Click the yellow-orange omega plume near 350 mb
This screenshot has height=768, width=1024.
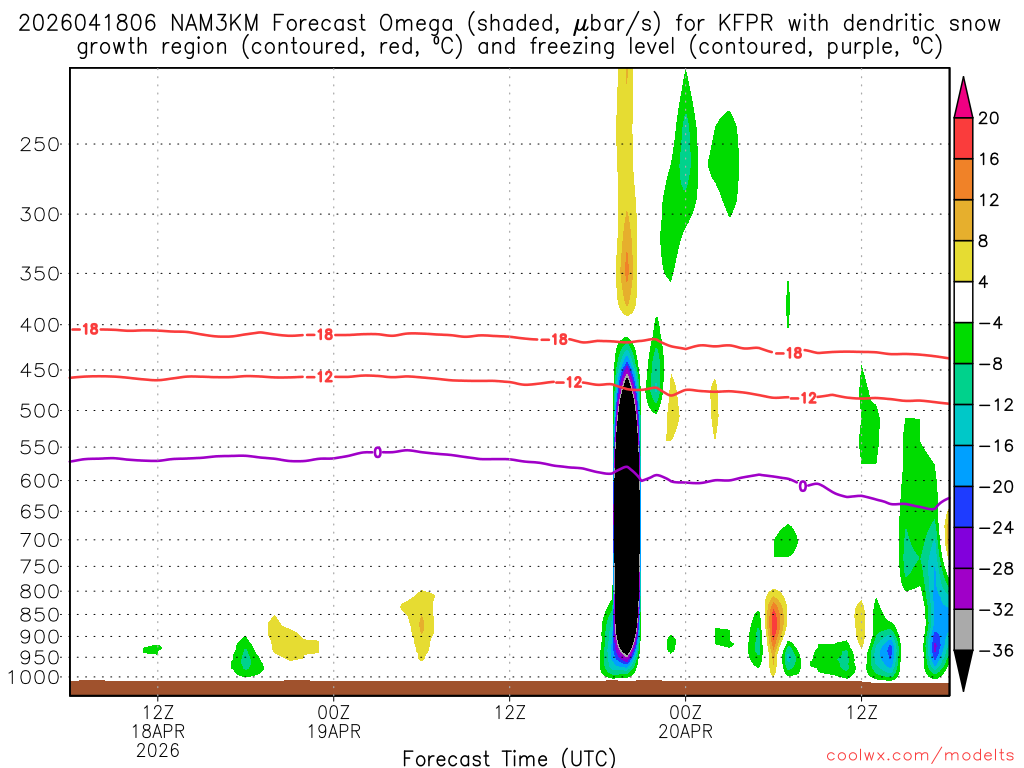(x=626, y=261)
